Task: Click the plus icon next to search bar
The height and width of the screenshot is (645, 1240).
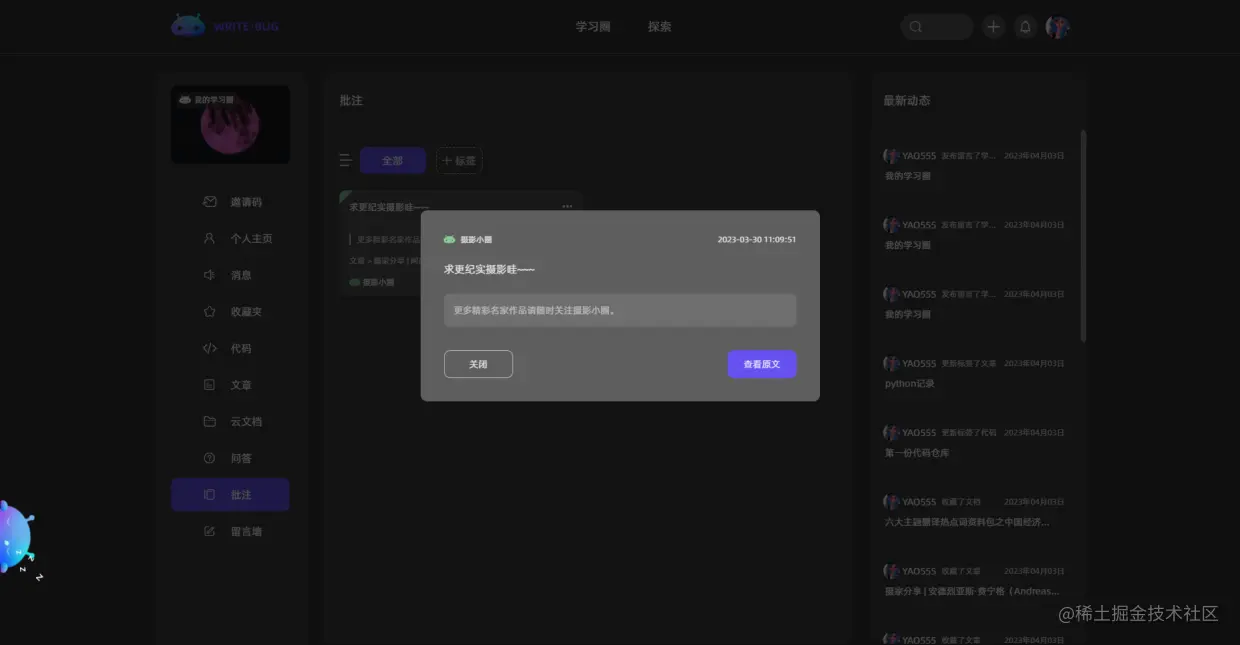Action: coord(992,26)
